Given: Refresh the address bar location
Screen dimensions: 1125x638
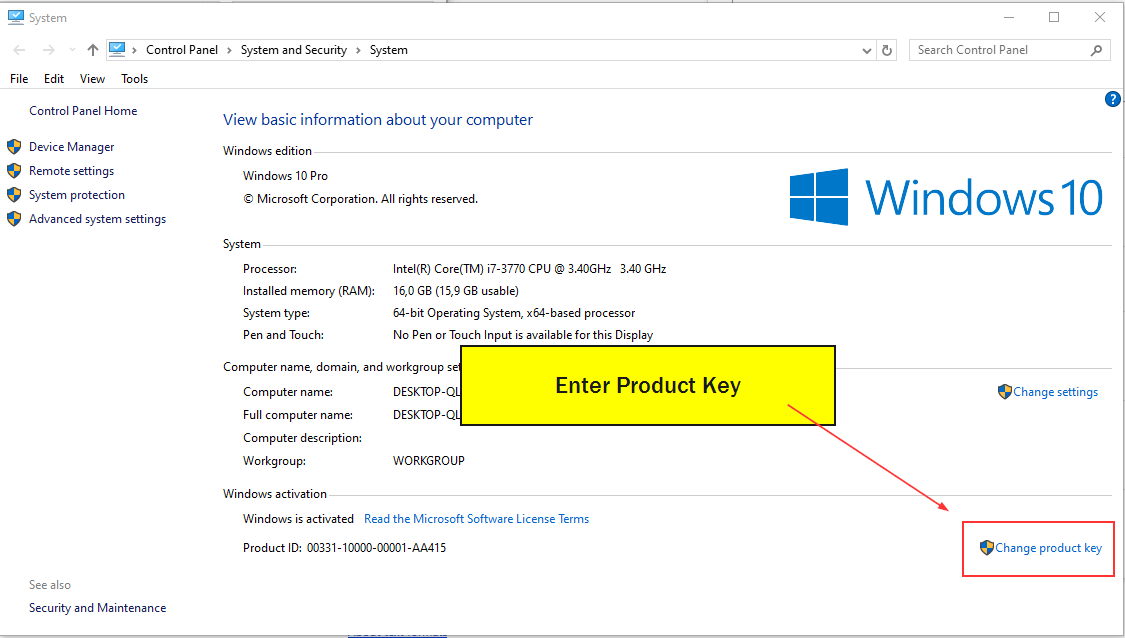Looking at the screenshot, I should click(x=887, y=50).
